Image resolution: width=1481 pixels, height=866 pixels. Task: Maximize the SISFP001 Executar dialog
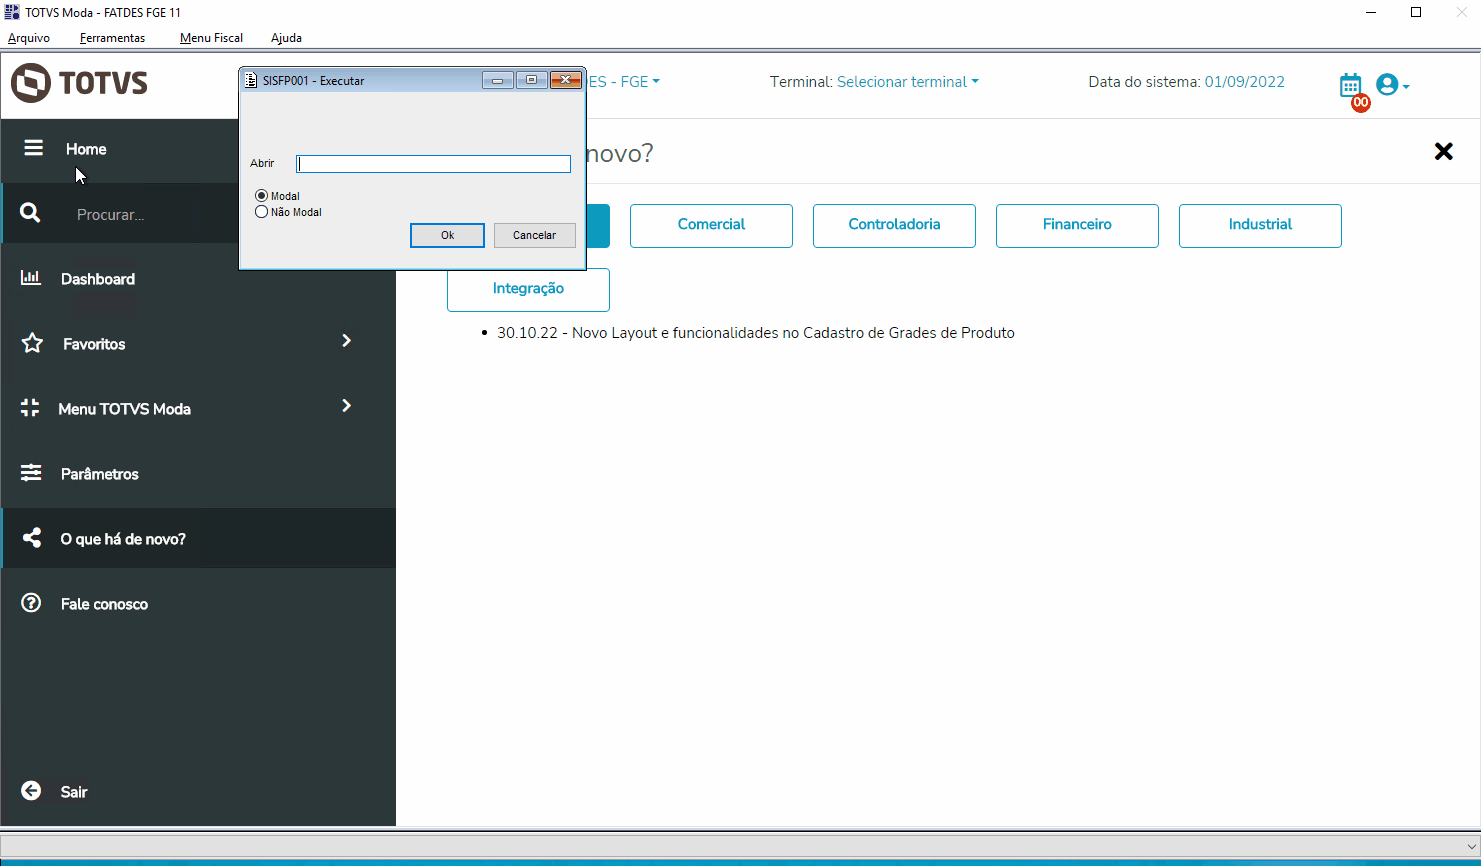point(531,80)
